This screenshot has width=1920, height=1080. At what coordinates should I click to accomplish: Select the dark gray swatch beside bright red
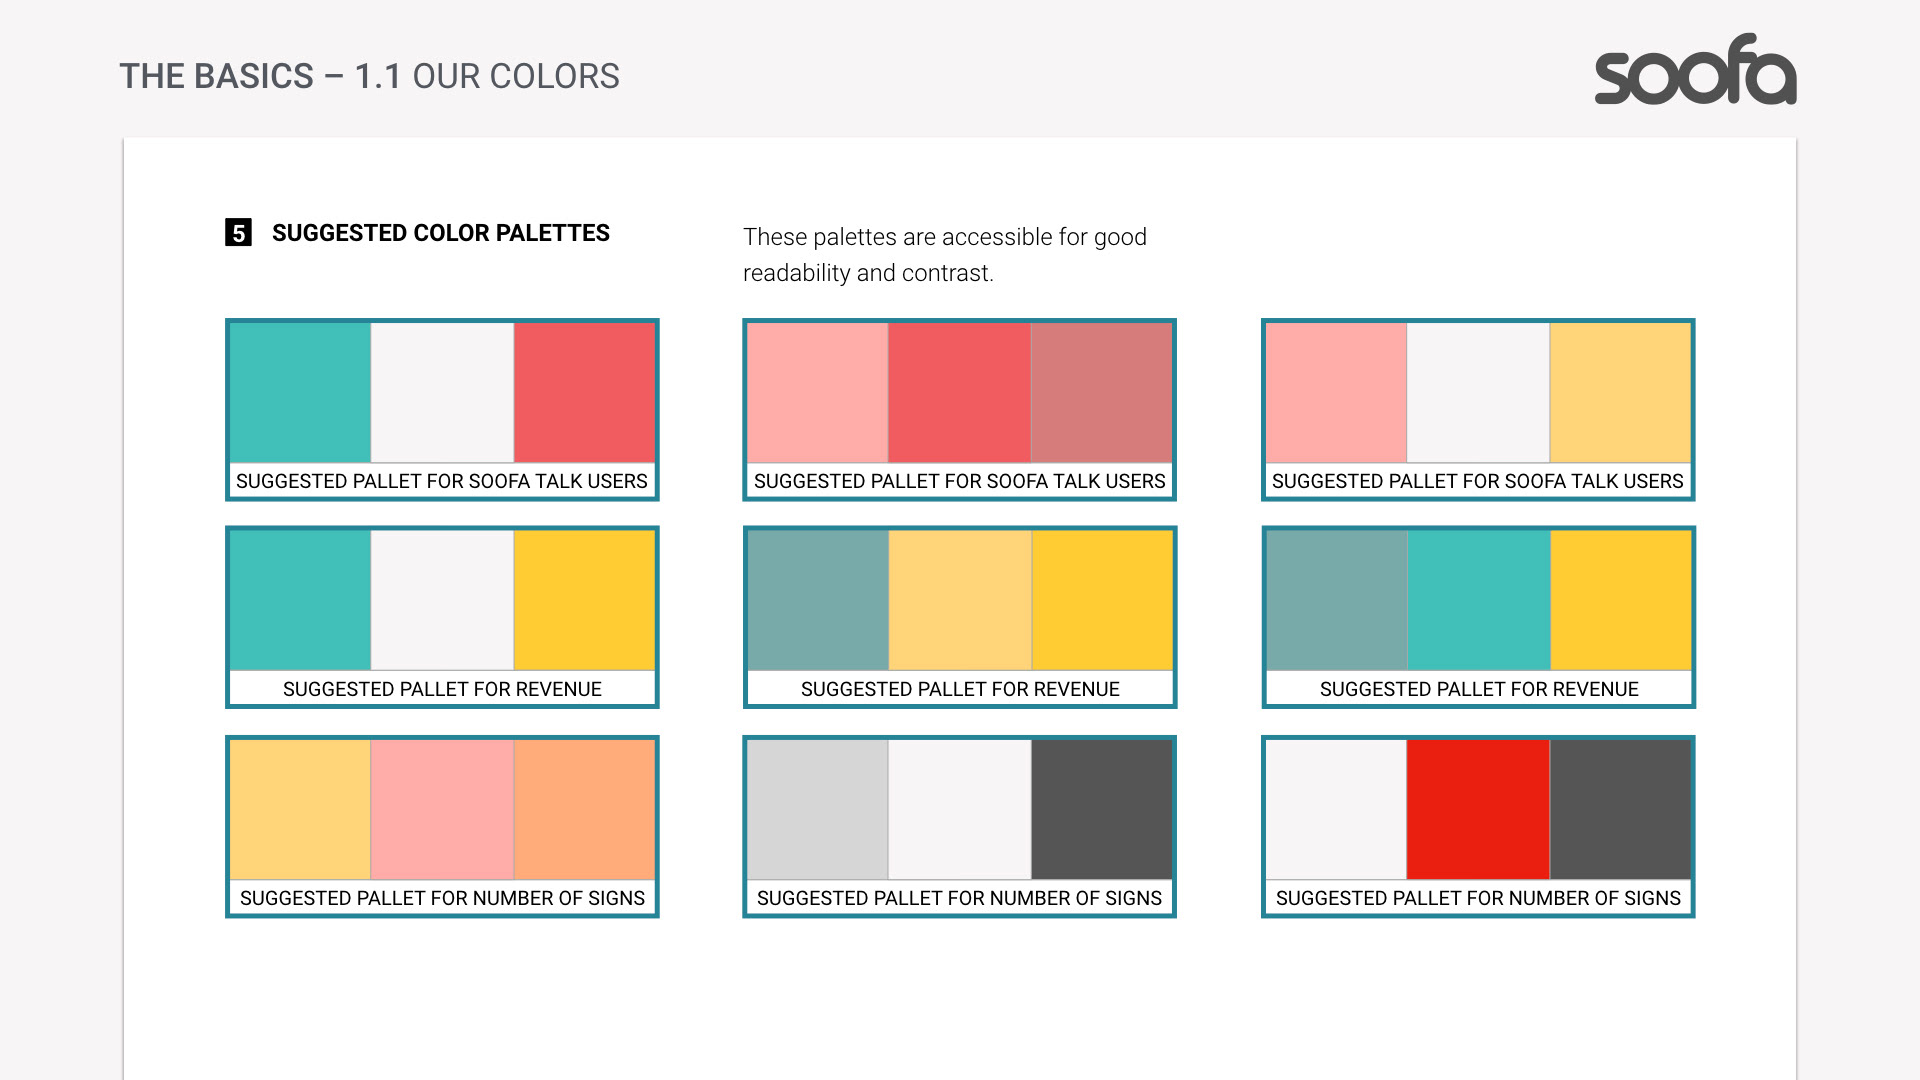click(1619, 809)
